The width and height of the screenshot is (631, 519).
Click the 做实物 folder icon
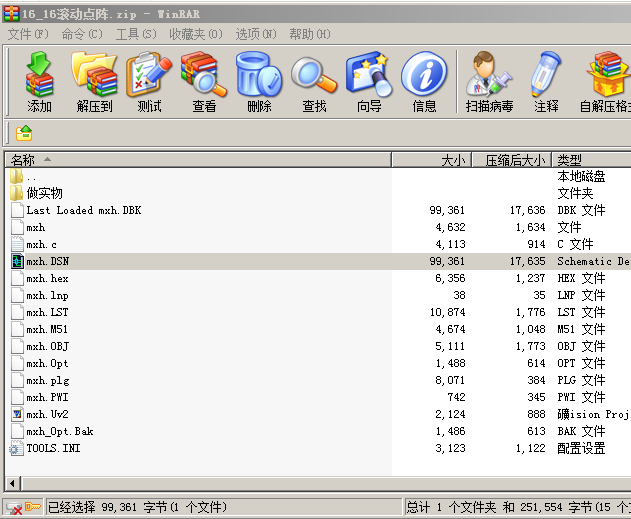[16, 193]
